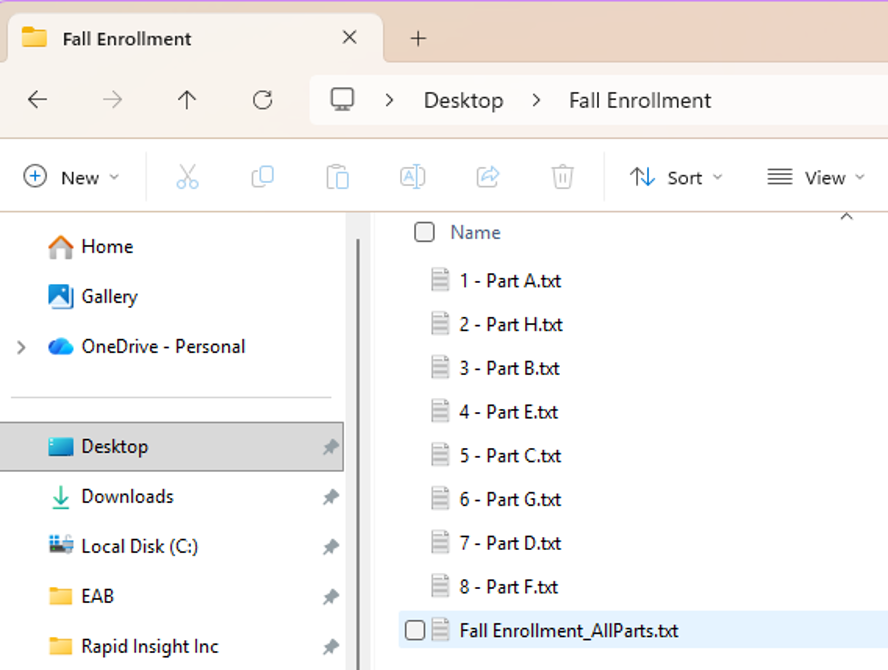Select Fall Enrollment_AllParts.txt file name
This screenshot has height=670, width=888.
tap(569, 630)
